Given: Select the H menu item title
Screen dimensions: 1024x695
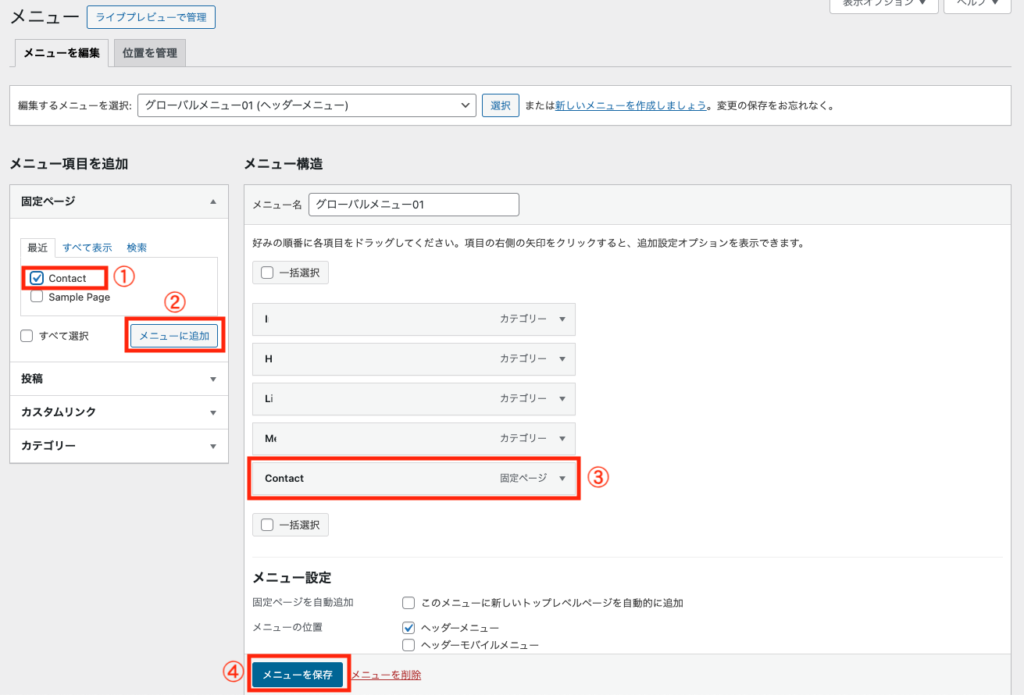Looking at the screenshot, I should pos(268,359).
